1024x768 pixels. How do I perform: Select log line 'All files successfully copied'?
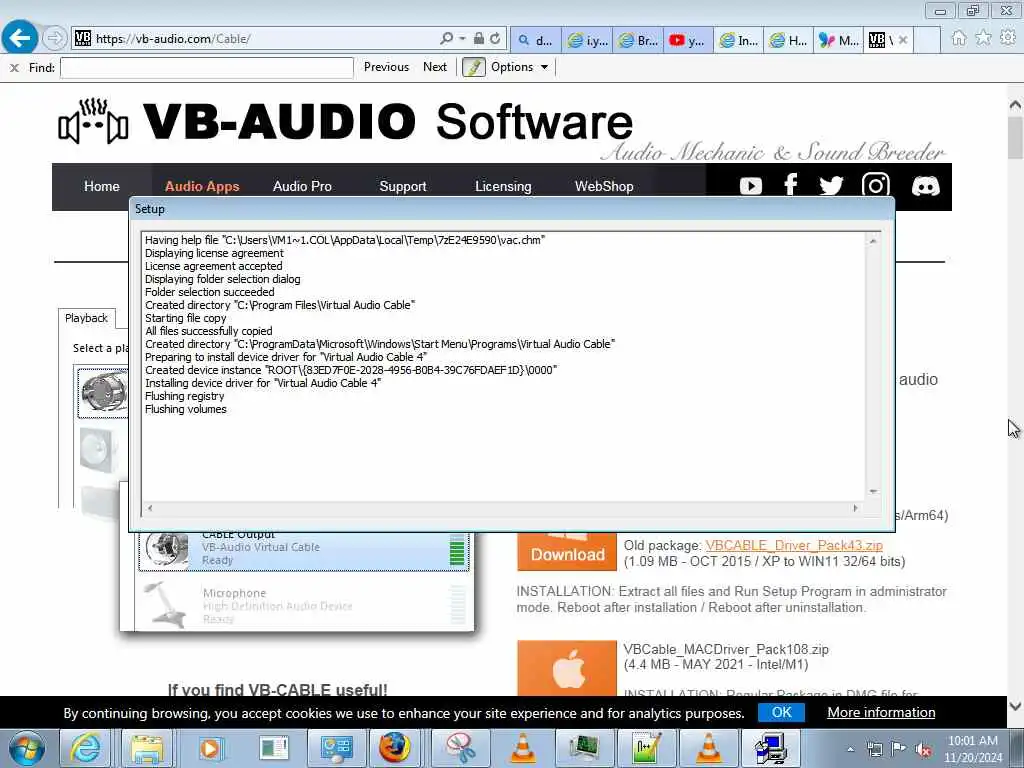click(x=208, y=331)
